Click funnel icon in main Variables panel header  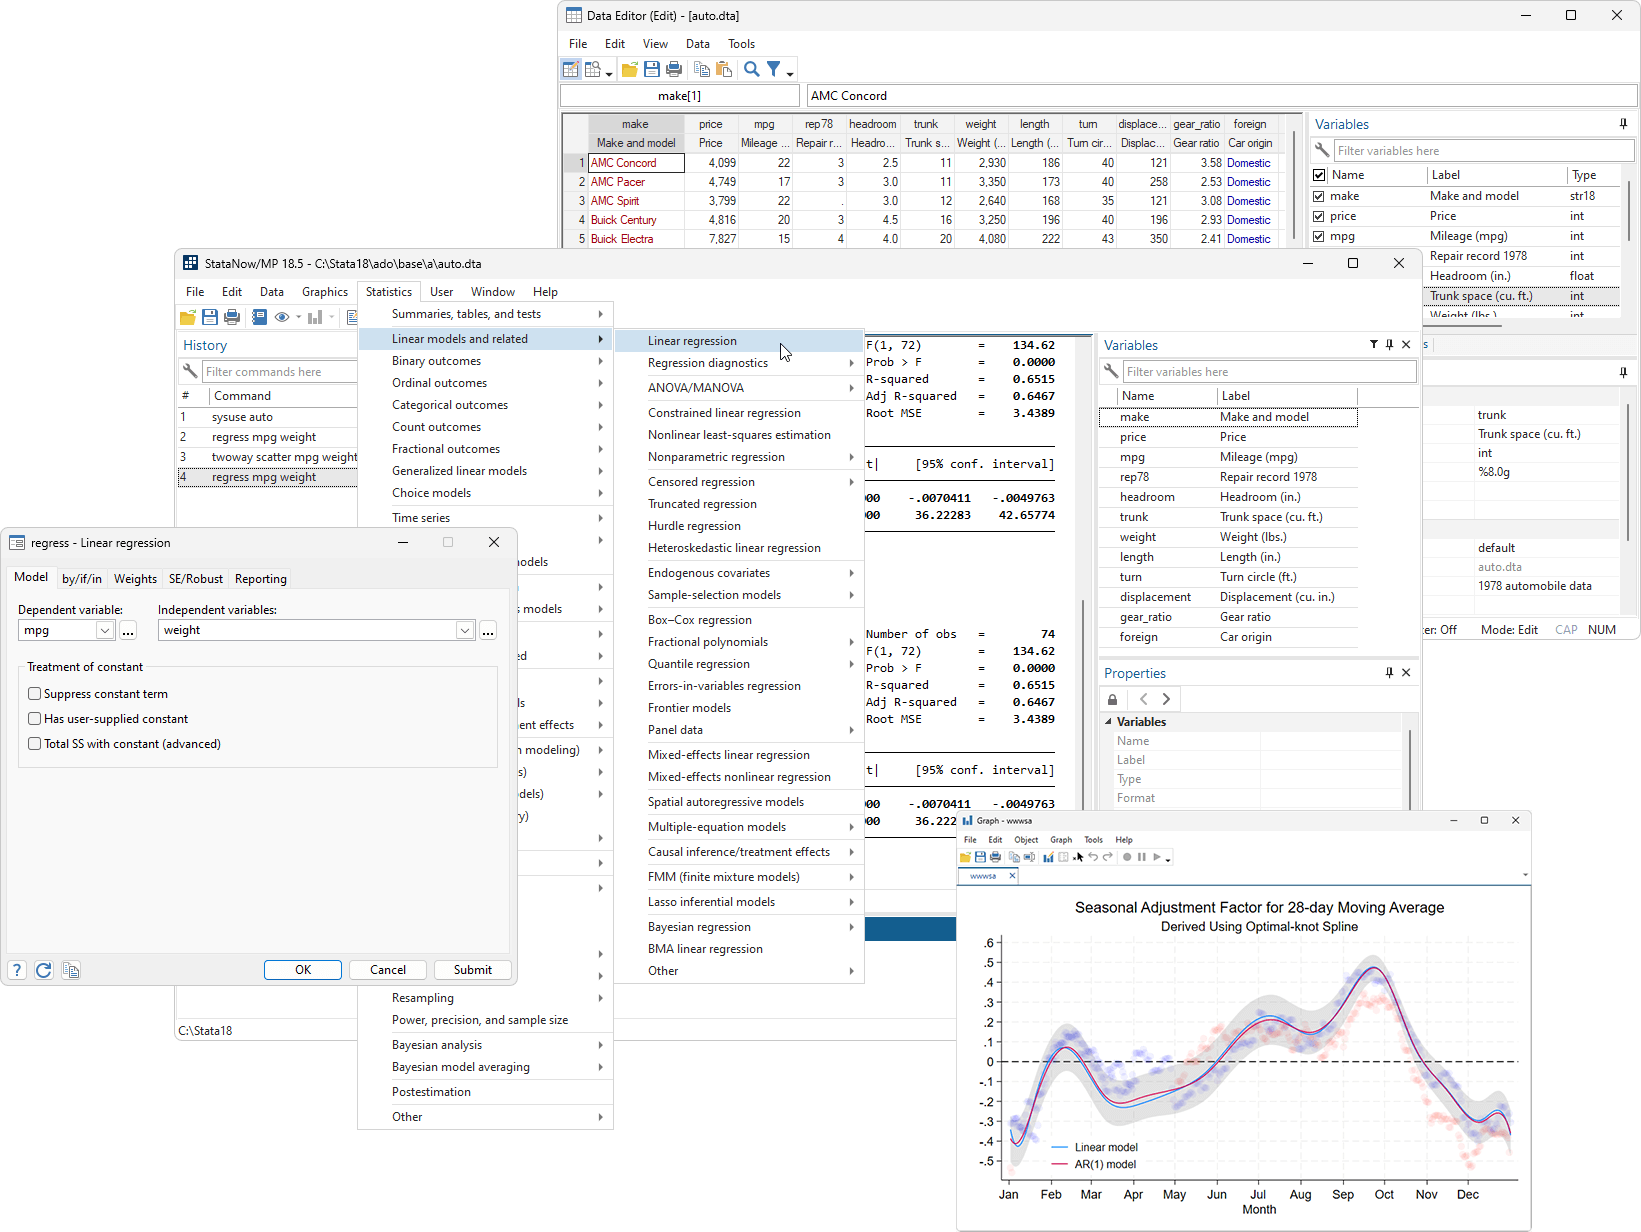1374,345
